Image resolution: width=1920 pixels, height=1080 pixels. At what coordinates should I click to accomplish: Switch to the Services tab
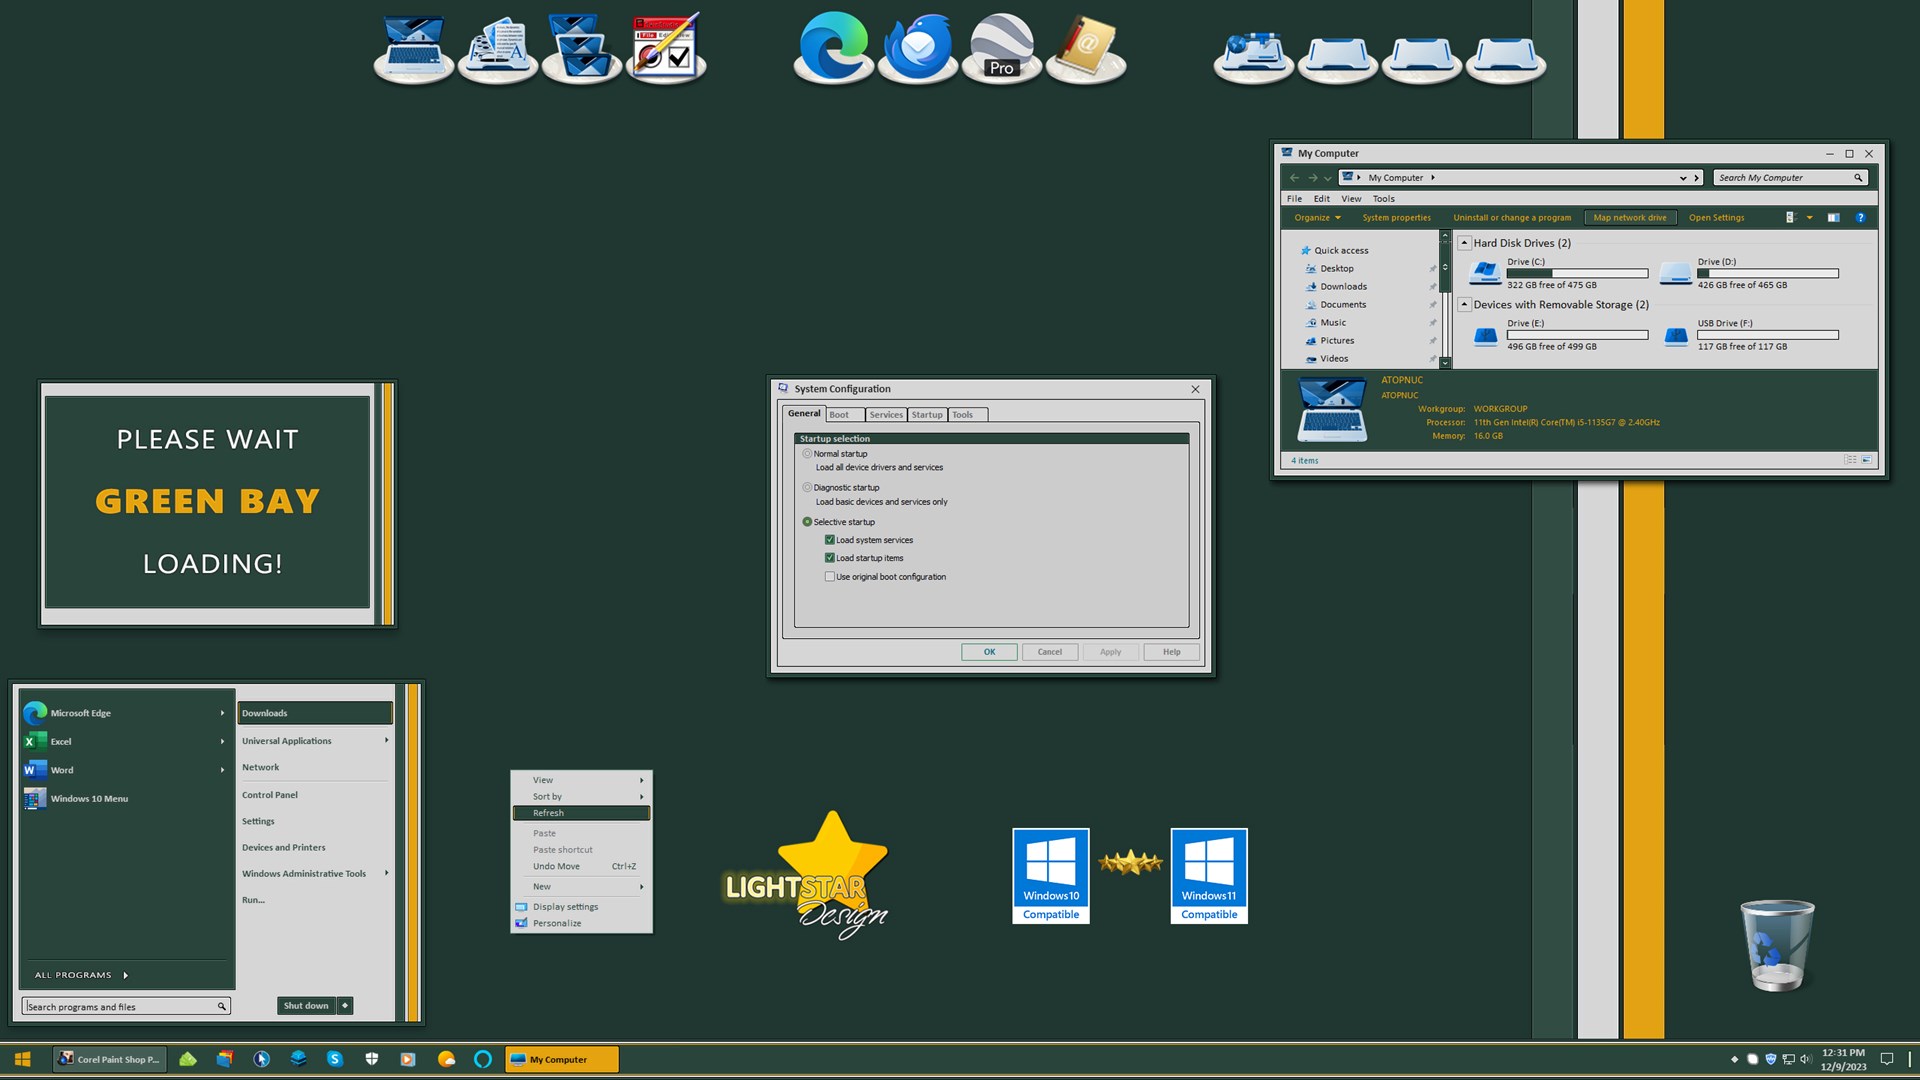(885, 415)
